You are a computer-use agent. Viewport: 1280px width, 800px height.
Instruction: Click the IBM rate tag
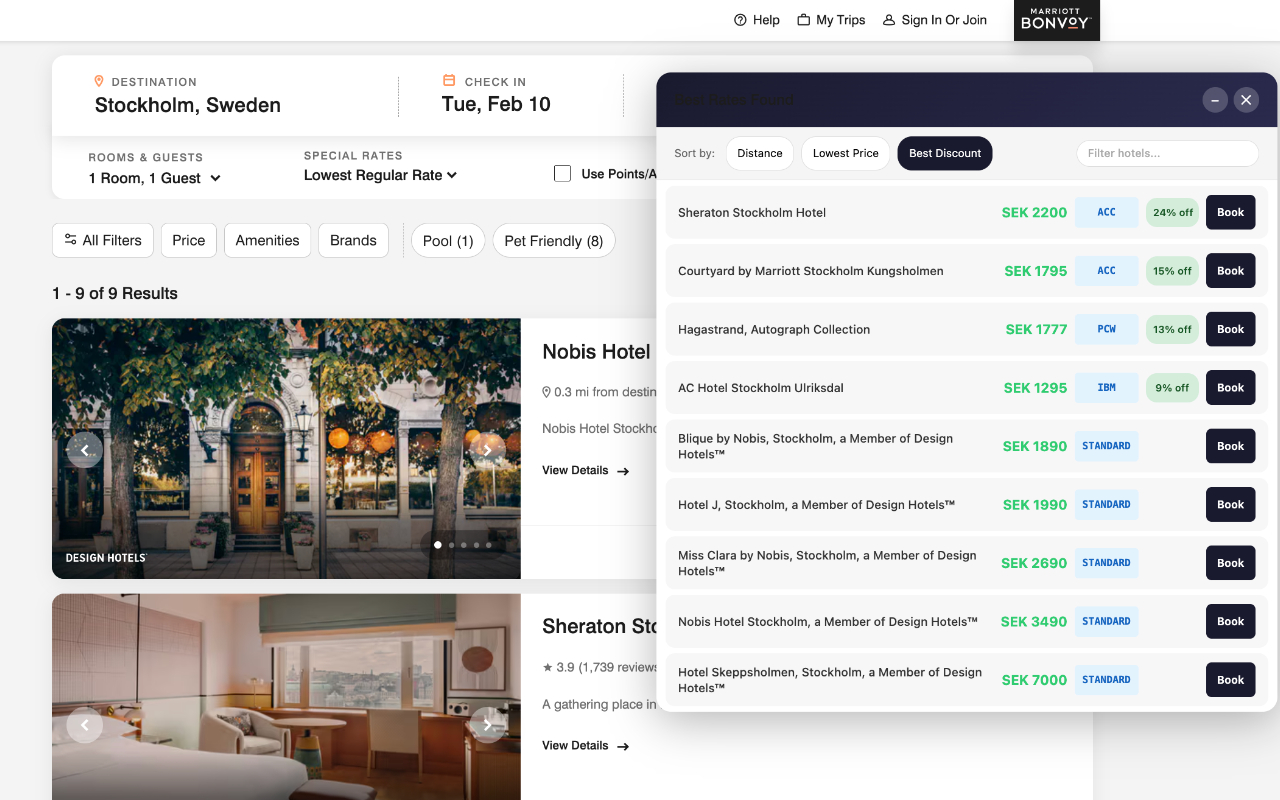pos(1106,388)
